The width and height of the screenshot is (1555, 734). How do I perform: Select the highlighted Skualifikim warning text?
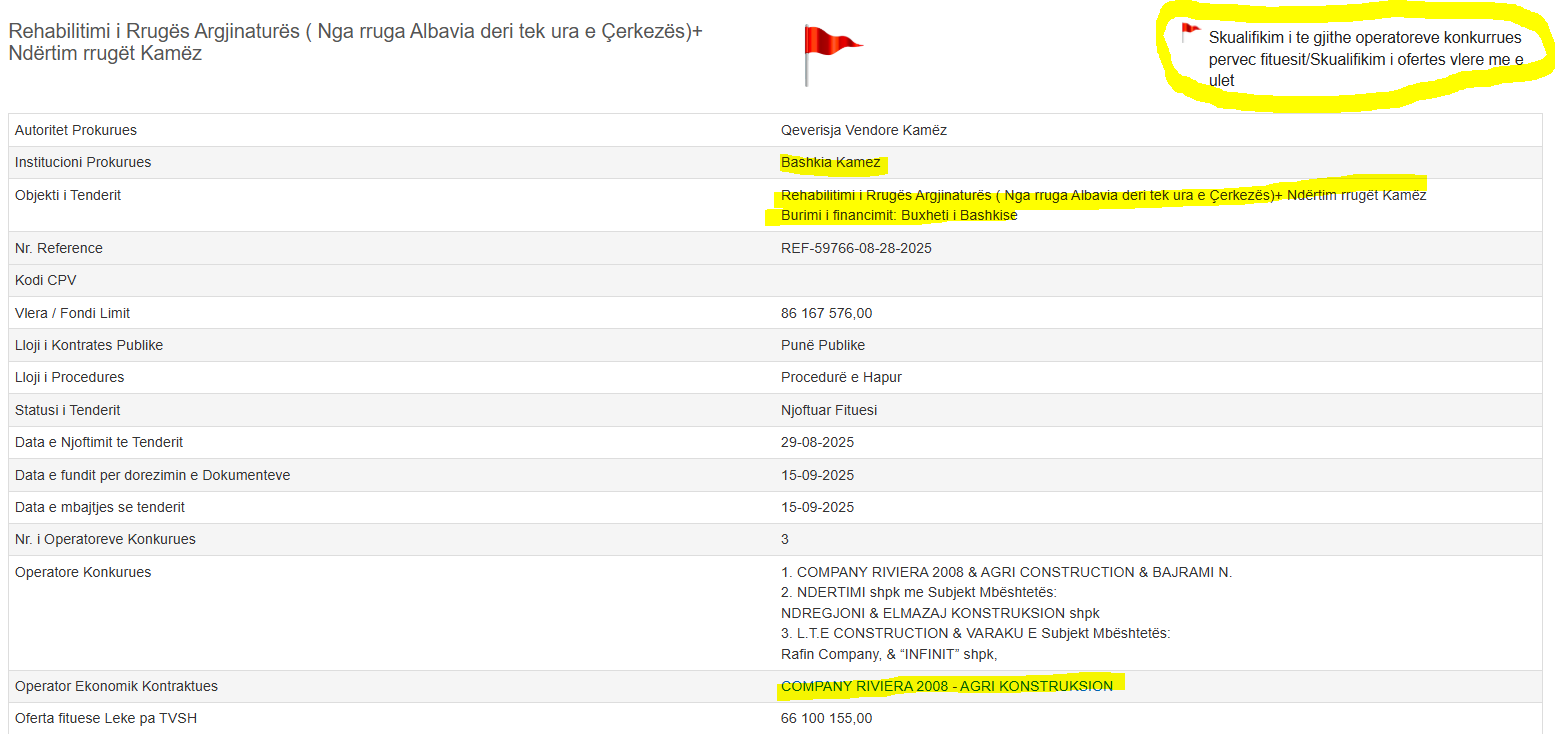1364,59
